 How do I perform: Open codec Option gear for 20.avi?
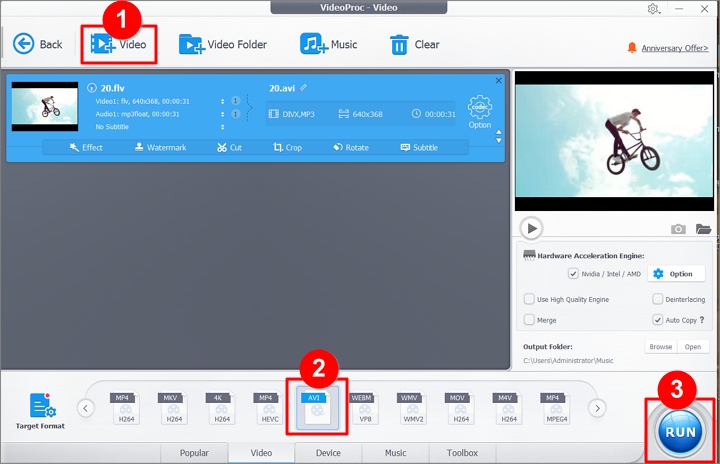tap(480, 112)
